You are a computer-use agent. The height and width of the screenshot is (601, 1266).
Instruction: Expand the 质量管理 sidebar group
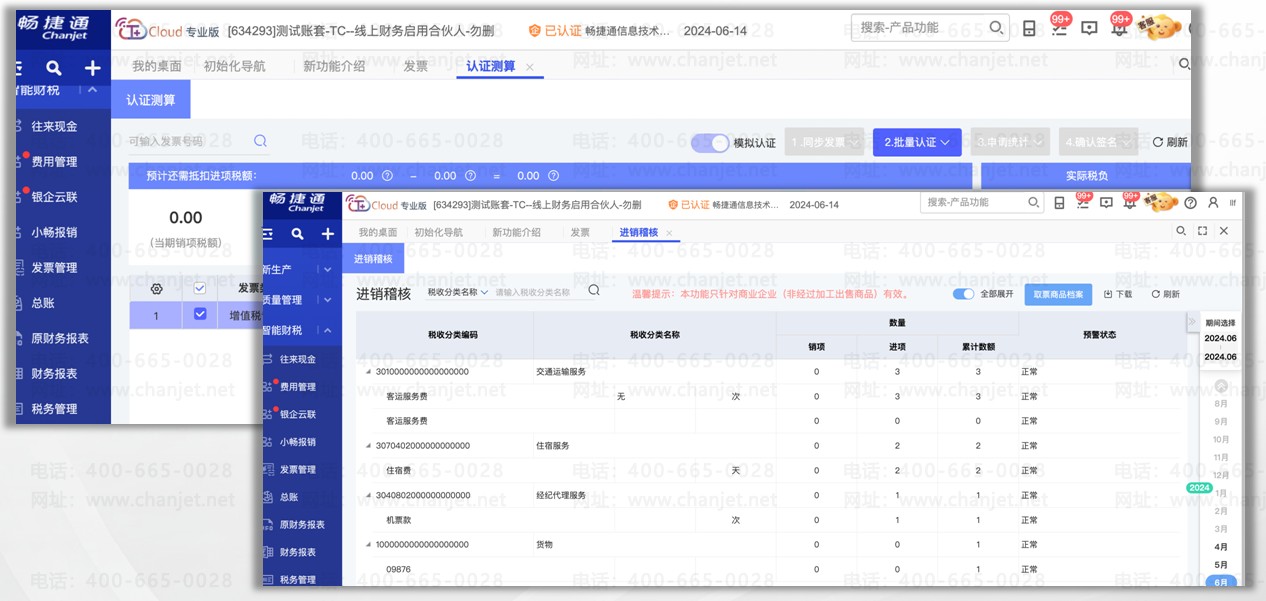click(327, 300)
